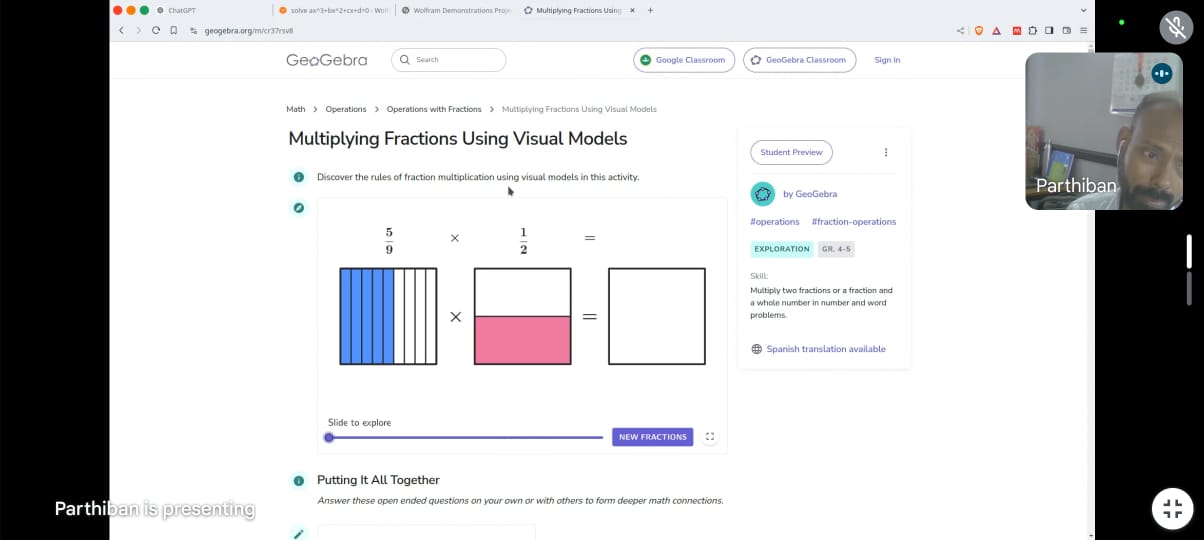
Task: Click the Sign in link
Action: click(x=887, y=60)
